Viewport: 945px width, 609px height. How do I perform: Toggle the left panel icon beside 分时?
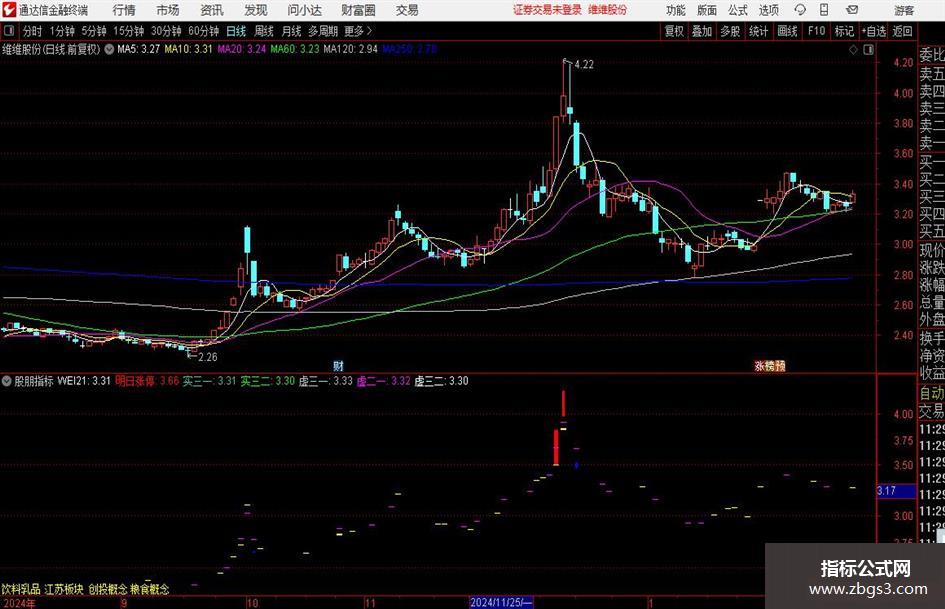9,31
